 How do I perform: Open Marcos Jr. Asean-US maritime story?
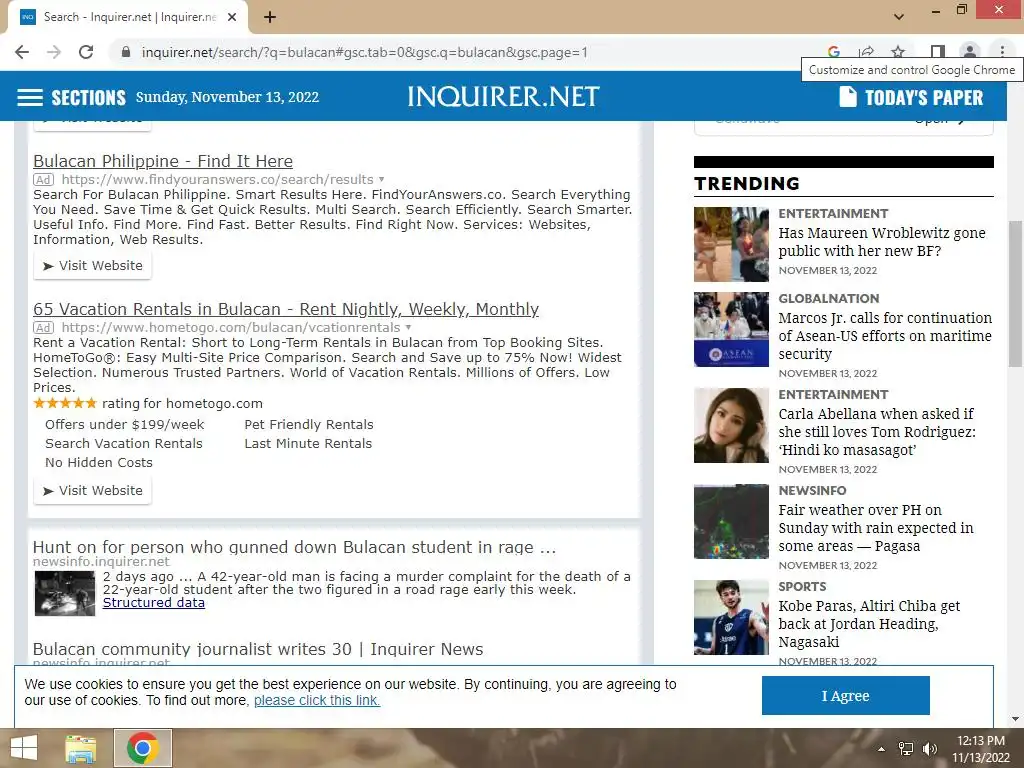[x=885, y=336]
